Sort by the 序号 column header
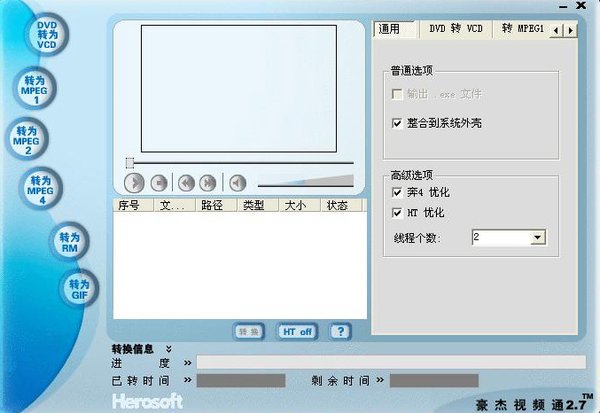 (x=133, y=205)
